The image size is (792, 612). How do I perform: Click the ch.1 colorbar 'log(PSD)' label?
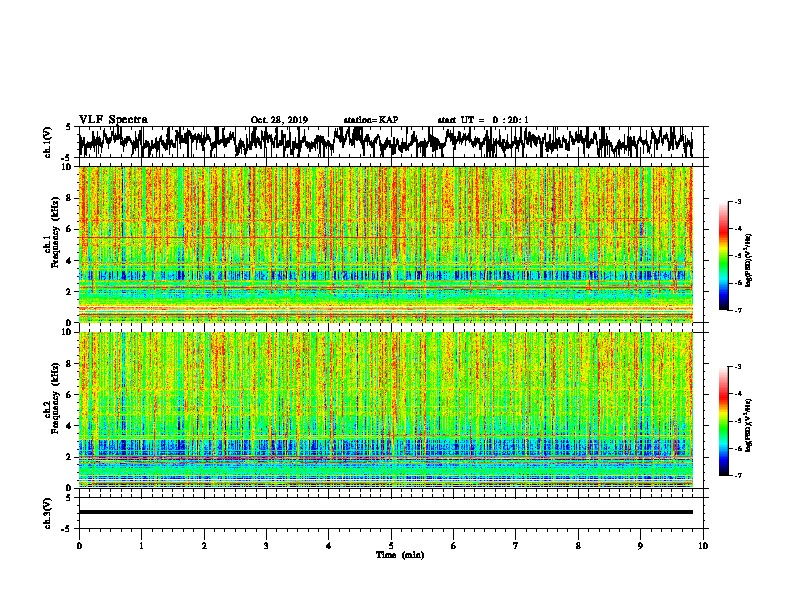tap(748, 261)
